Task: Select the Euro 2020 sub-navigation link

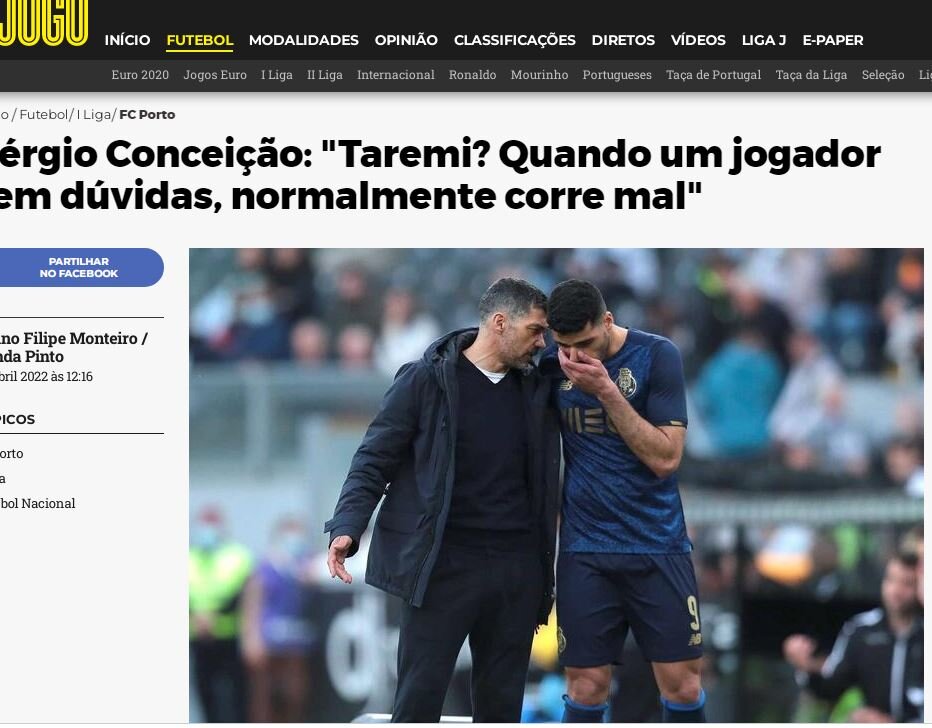Action: point(140,75)
